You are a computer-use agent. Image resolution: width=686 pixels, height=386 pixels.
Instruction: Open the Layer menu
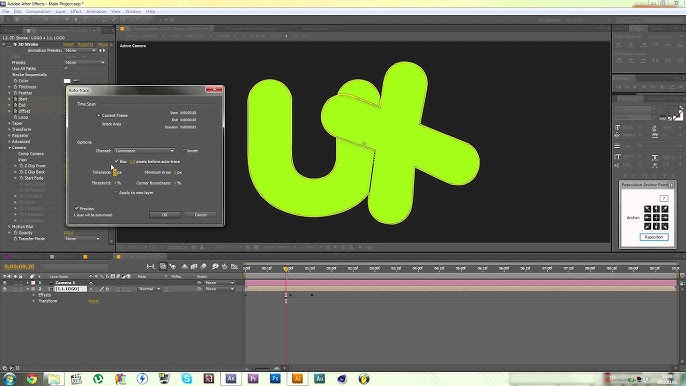point(61,11)
